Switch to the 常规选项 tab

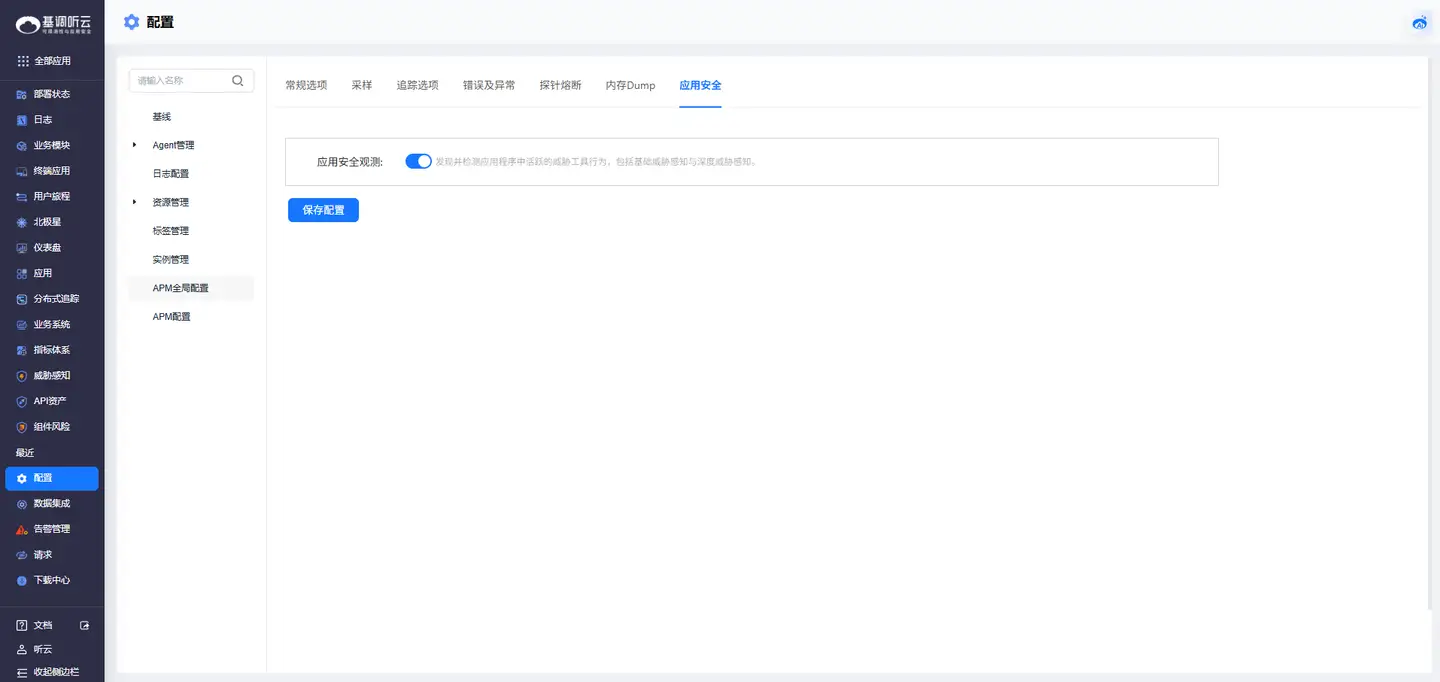pyautogui.click(x=306, y=85)
